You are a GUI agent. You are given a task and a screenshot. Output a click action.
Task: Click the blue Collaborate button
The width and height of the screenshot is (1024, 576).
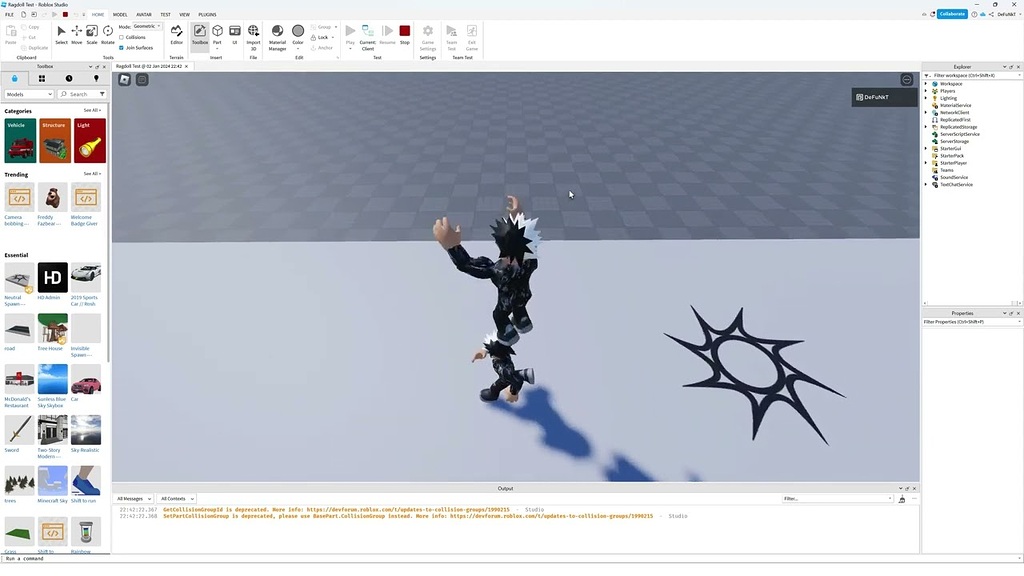click(x=950, y=14)
